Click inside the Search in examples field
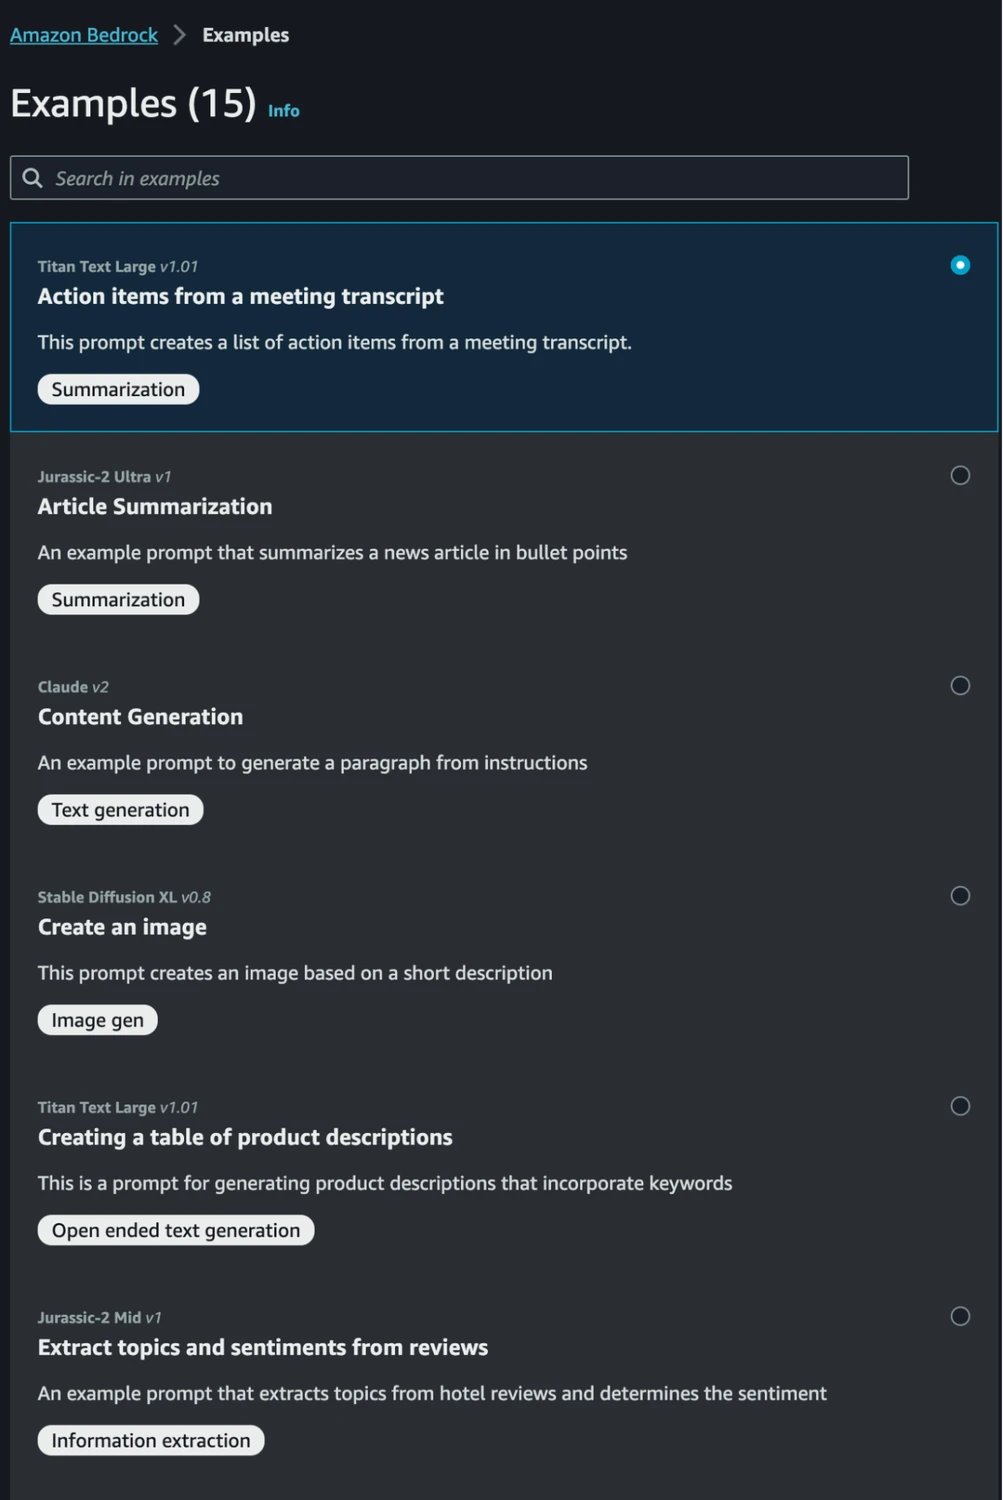The image size is (1003, 1500). click(300, 177)
